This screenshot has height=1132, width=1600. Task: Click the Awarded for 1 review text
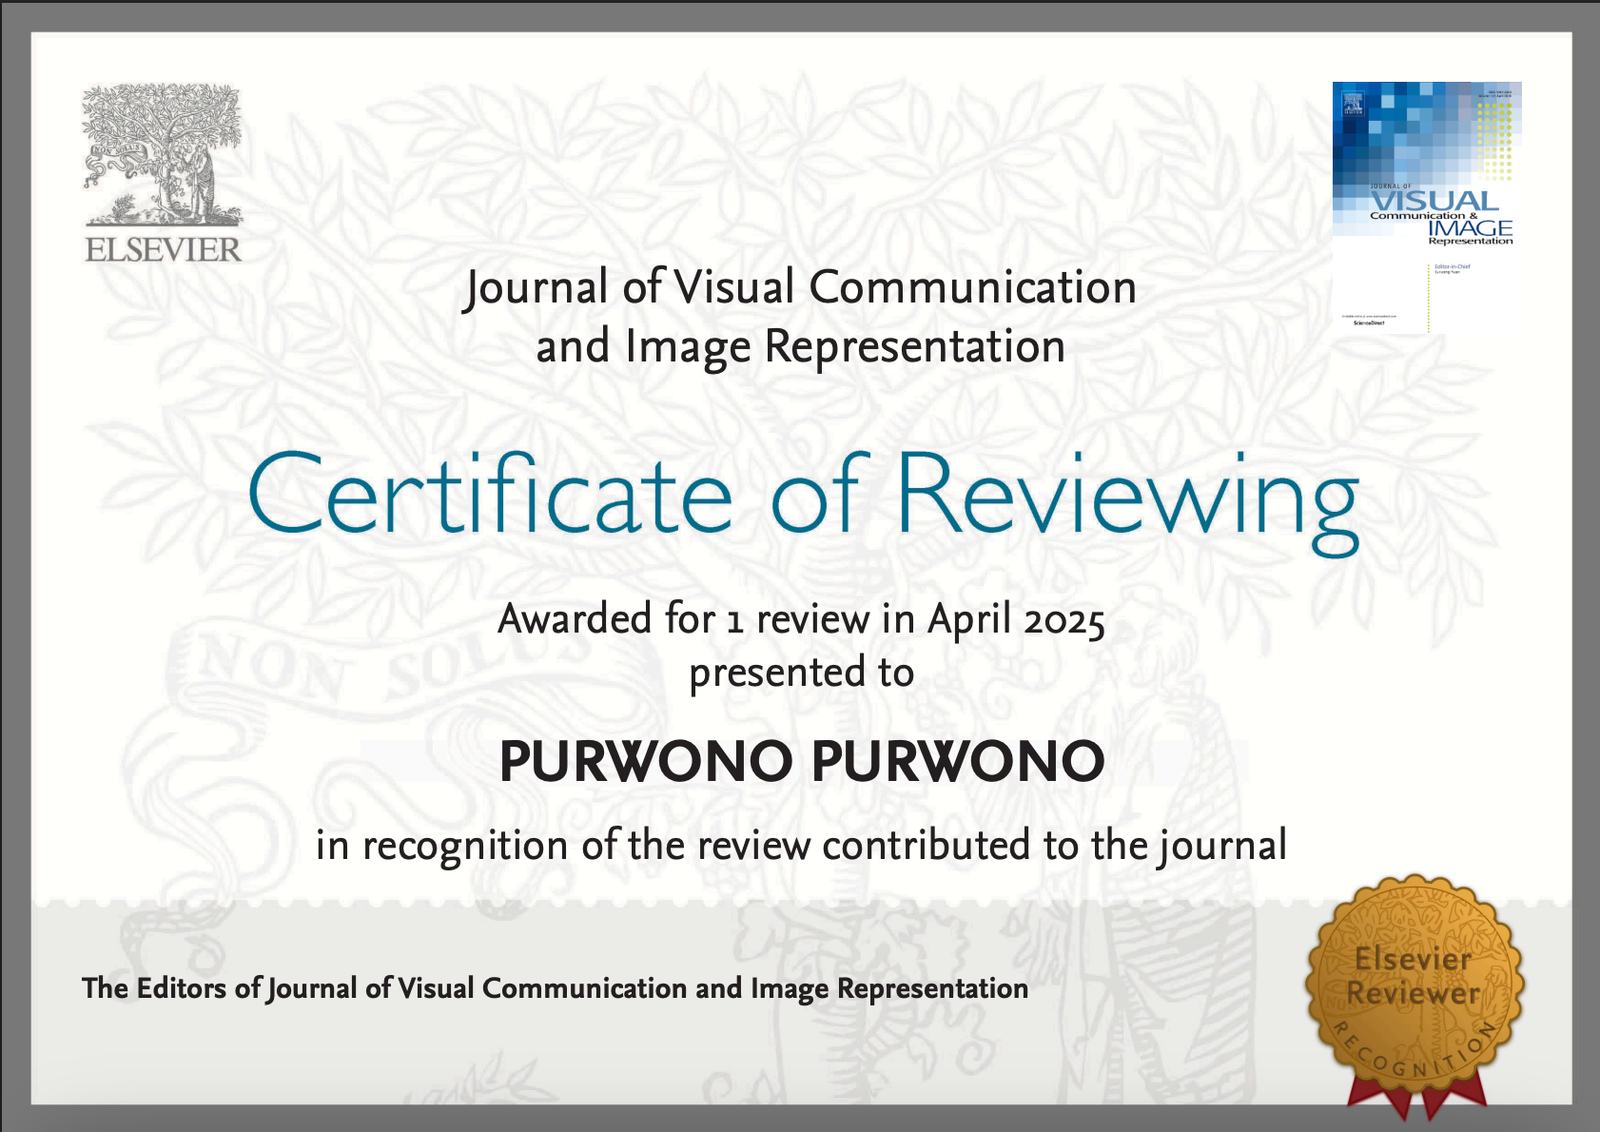(x=800, y=620)
